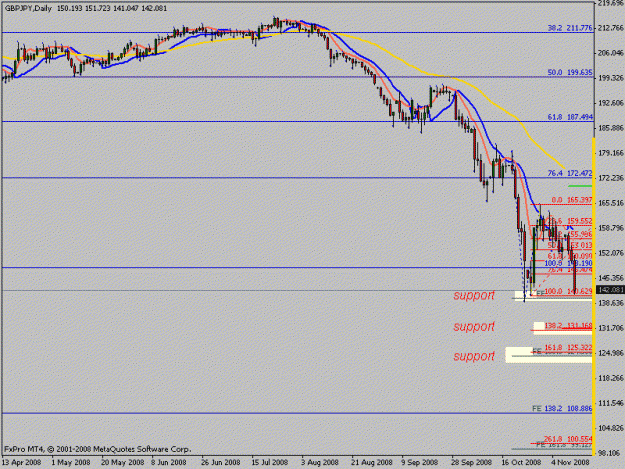Click the FxPro MT4 MetaQuotes copyright text
Viewport: 625px width, 469px height.
(97, 449)
